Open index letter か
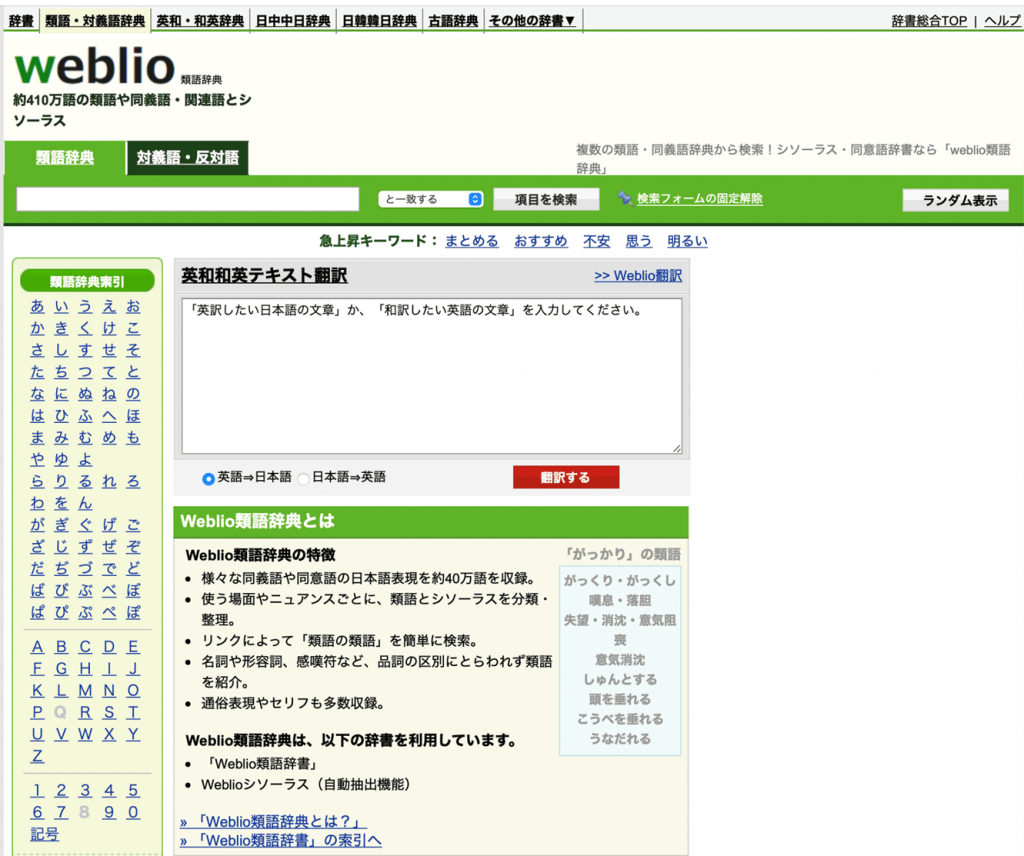The image size is (1024, 856). click(x=37, y=328)
